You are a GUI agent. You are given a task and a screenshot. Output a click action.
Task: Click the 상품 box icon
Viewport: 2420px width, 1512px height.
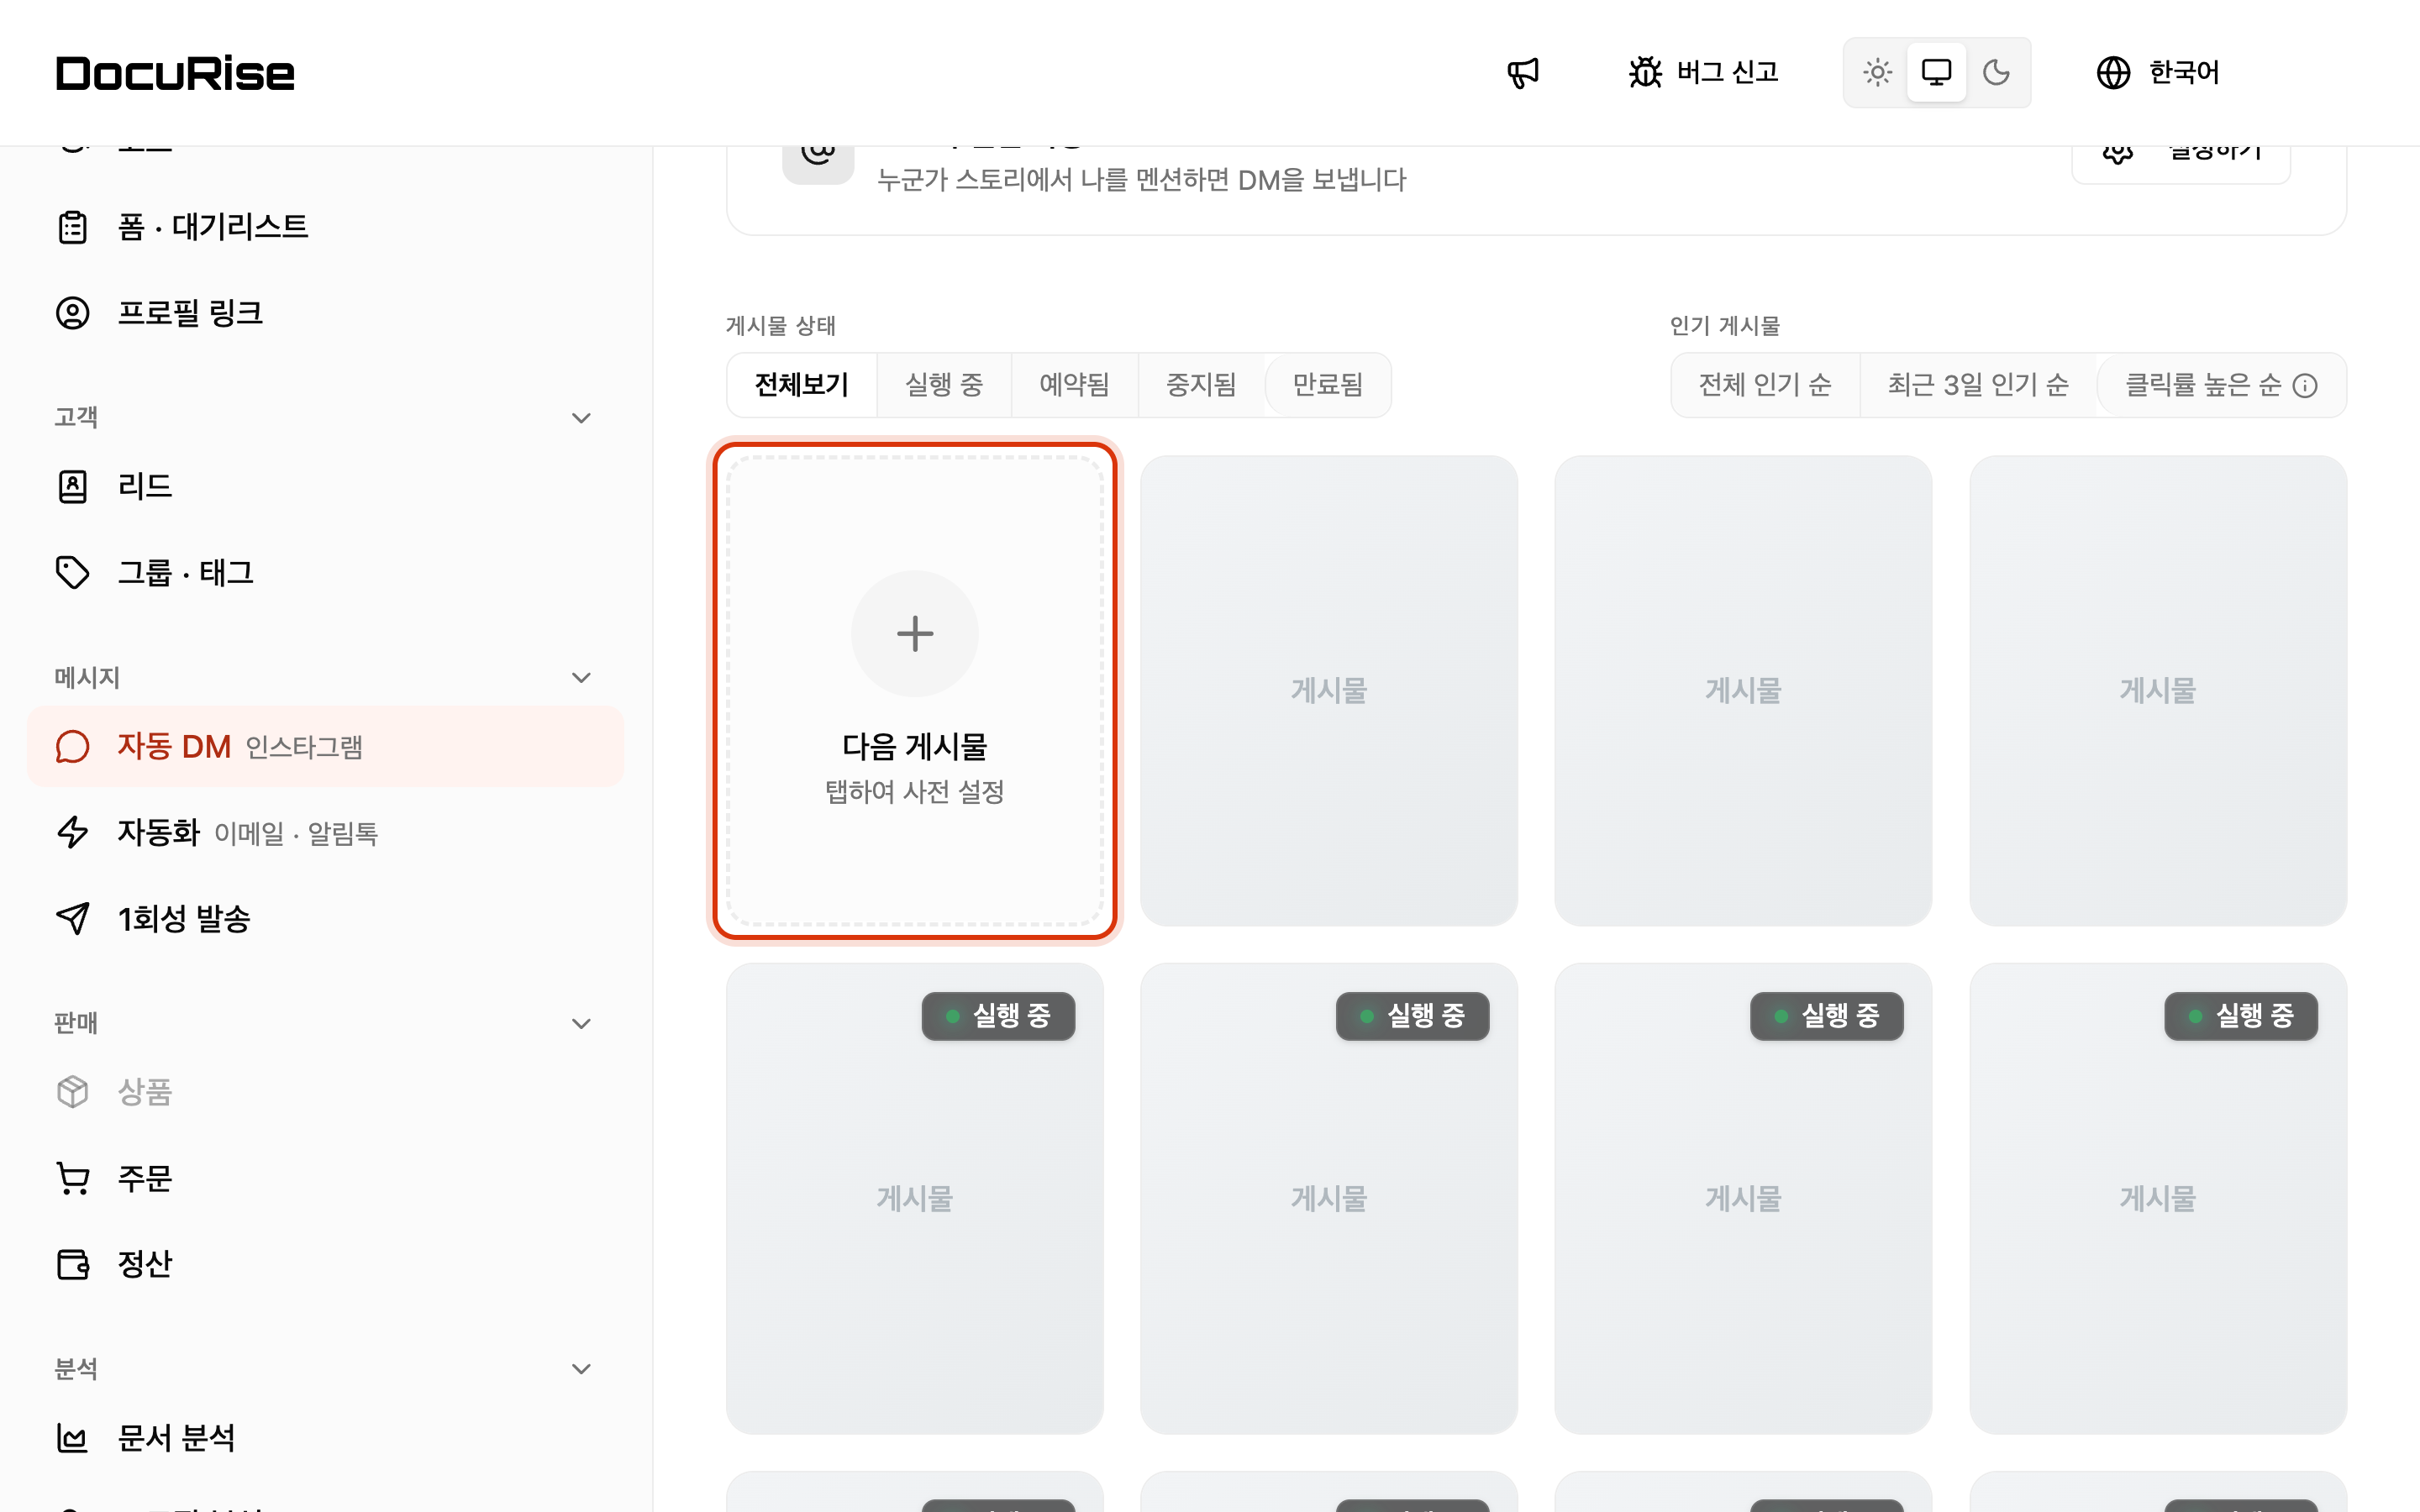point(72,1091)
